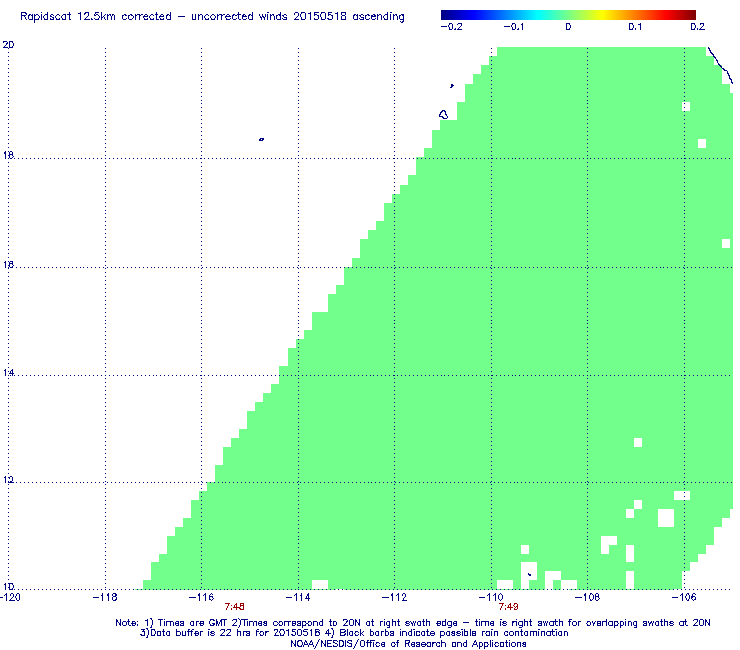Image resolution: width=740 pixels, height=650 pixels.
Task: Click the note line about Times are GMT
Action: [x=412, y=623]
